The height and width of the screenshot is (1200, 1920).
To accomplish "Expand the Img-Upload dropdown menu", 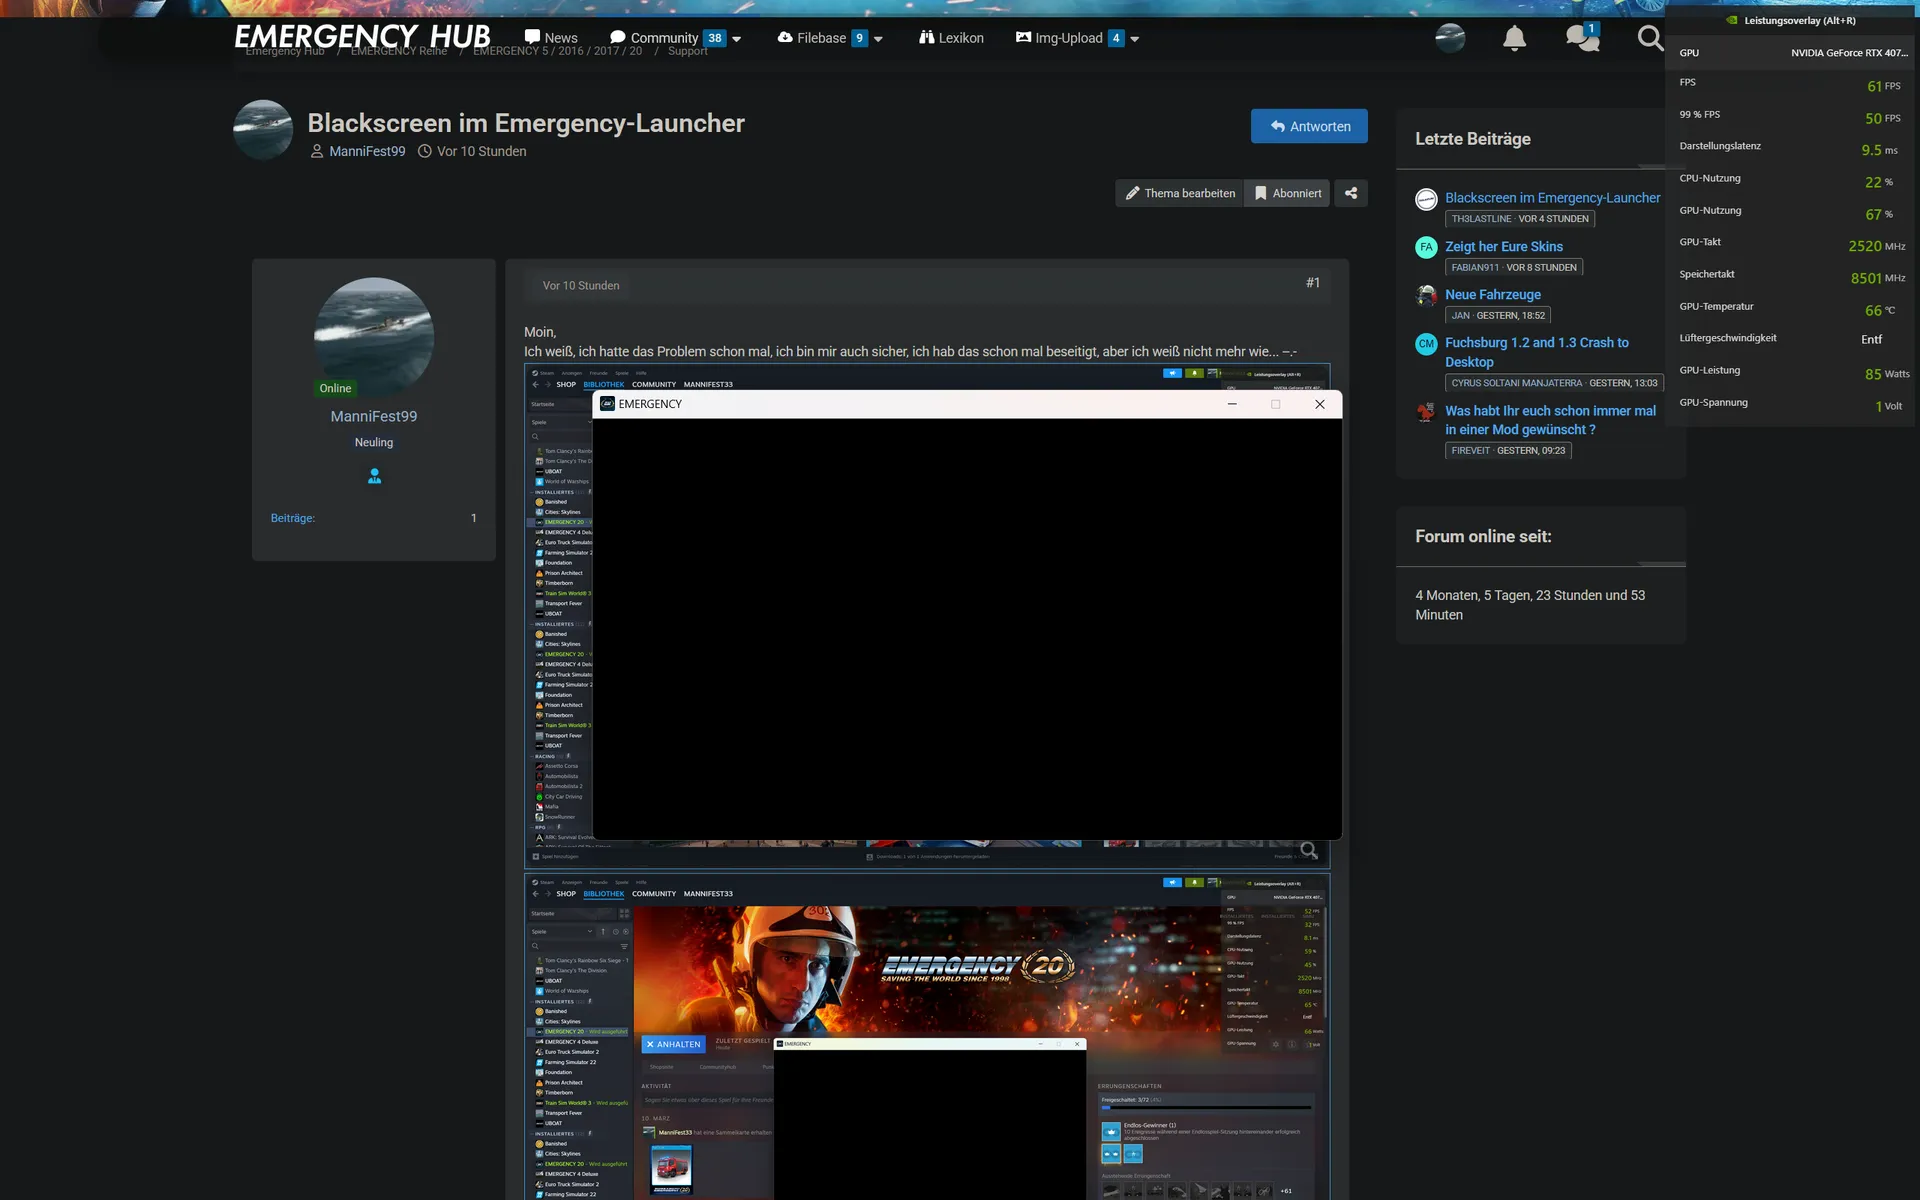I will (1134, 39).
